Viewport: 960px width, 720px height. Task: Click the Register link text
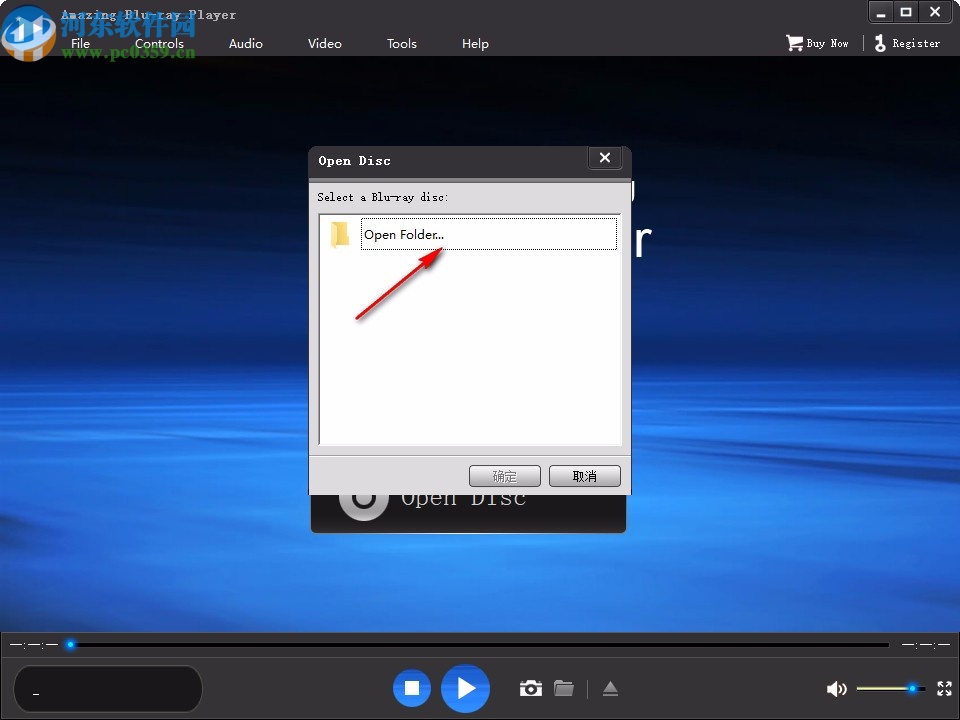[x=916, y=43]
